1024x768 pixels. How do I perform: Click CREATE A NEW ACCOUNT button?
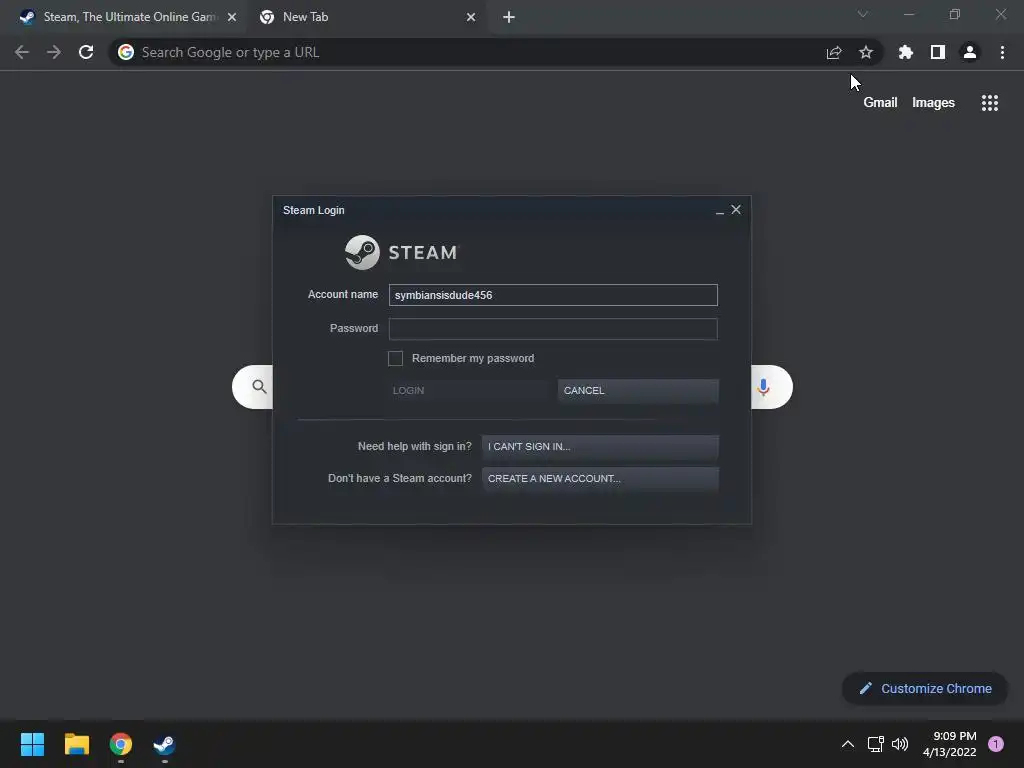pyautogui.click(x=600, y=479)
